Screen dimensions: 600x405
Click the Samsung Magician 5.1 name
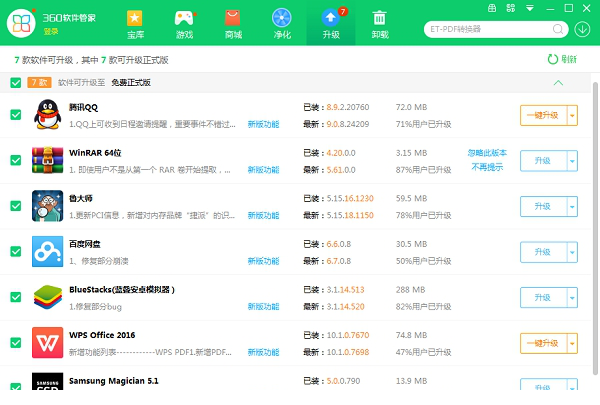[114, 381]
